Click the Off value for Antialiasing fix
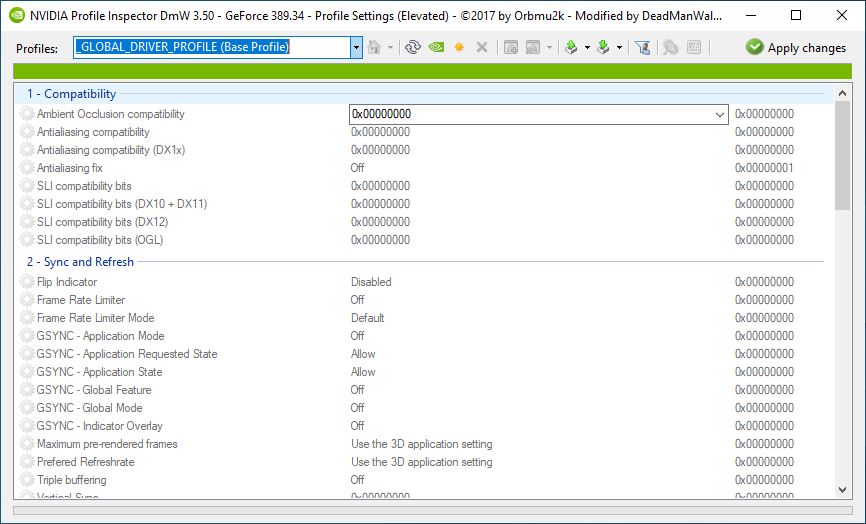This screenshot has width=866, height=524. click(357, 168)
